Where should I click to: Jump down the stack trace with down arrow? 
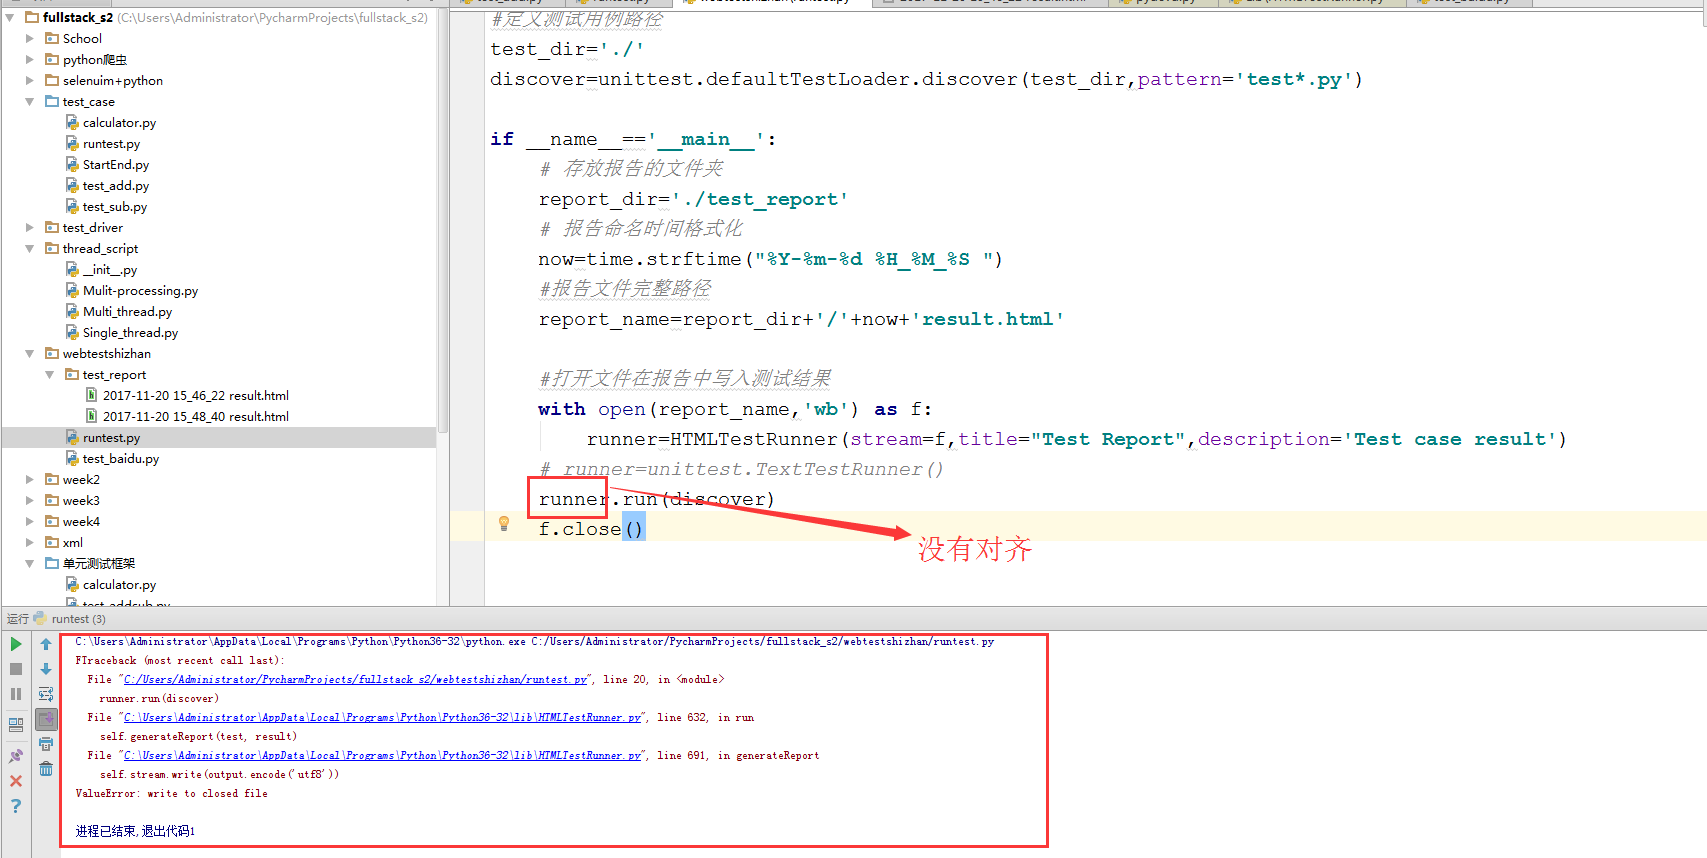pos(46,669)
